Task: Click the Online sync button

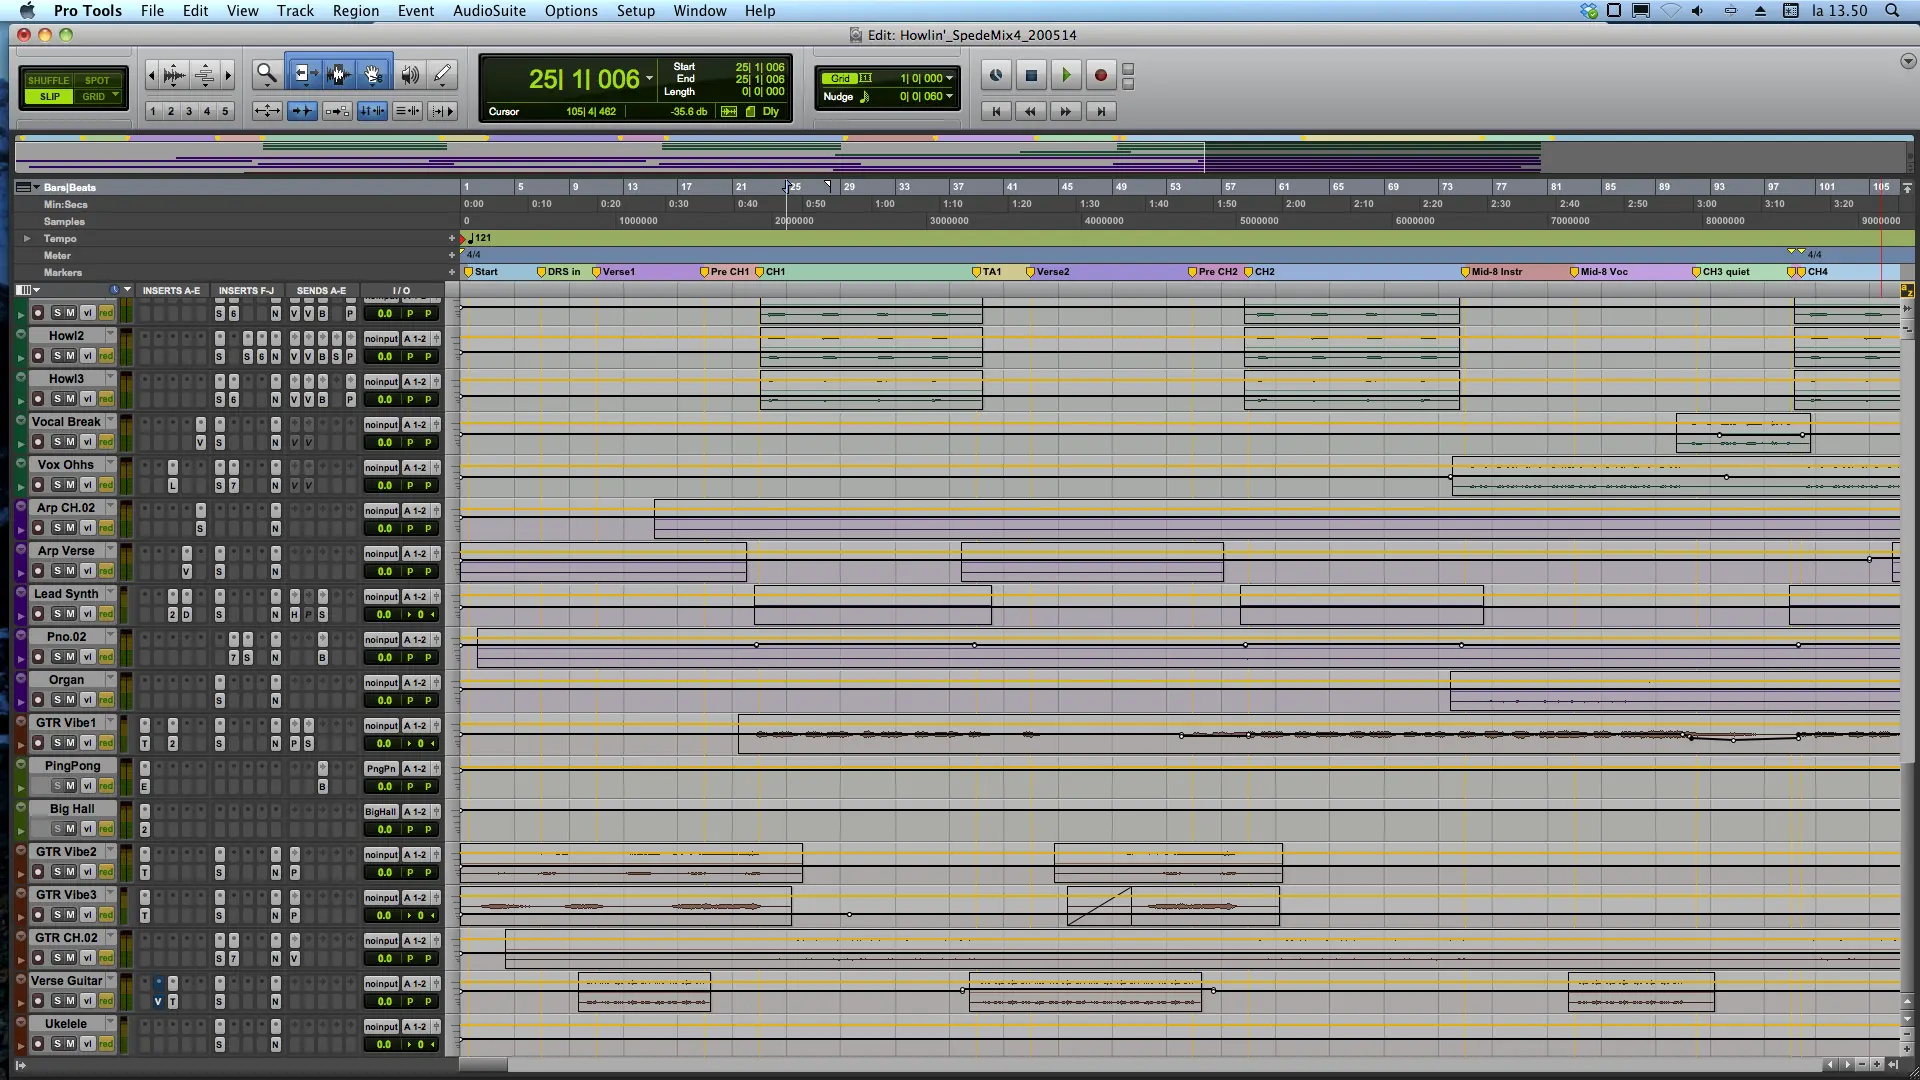Action: pos(996,75)
